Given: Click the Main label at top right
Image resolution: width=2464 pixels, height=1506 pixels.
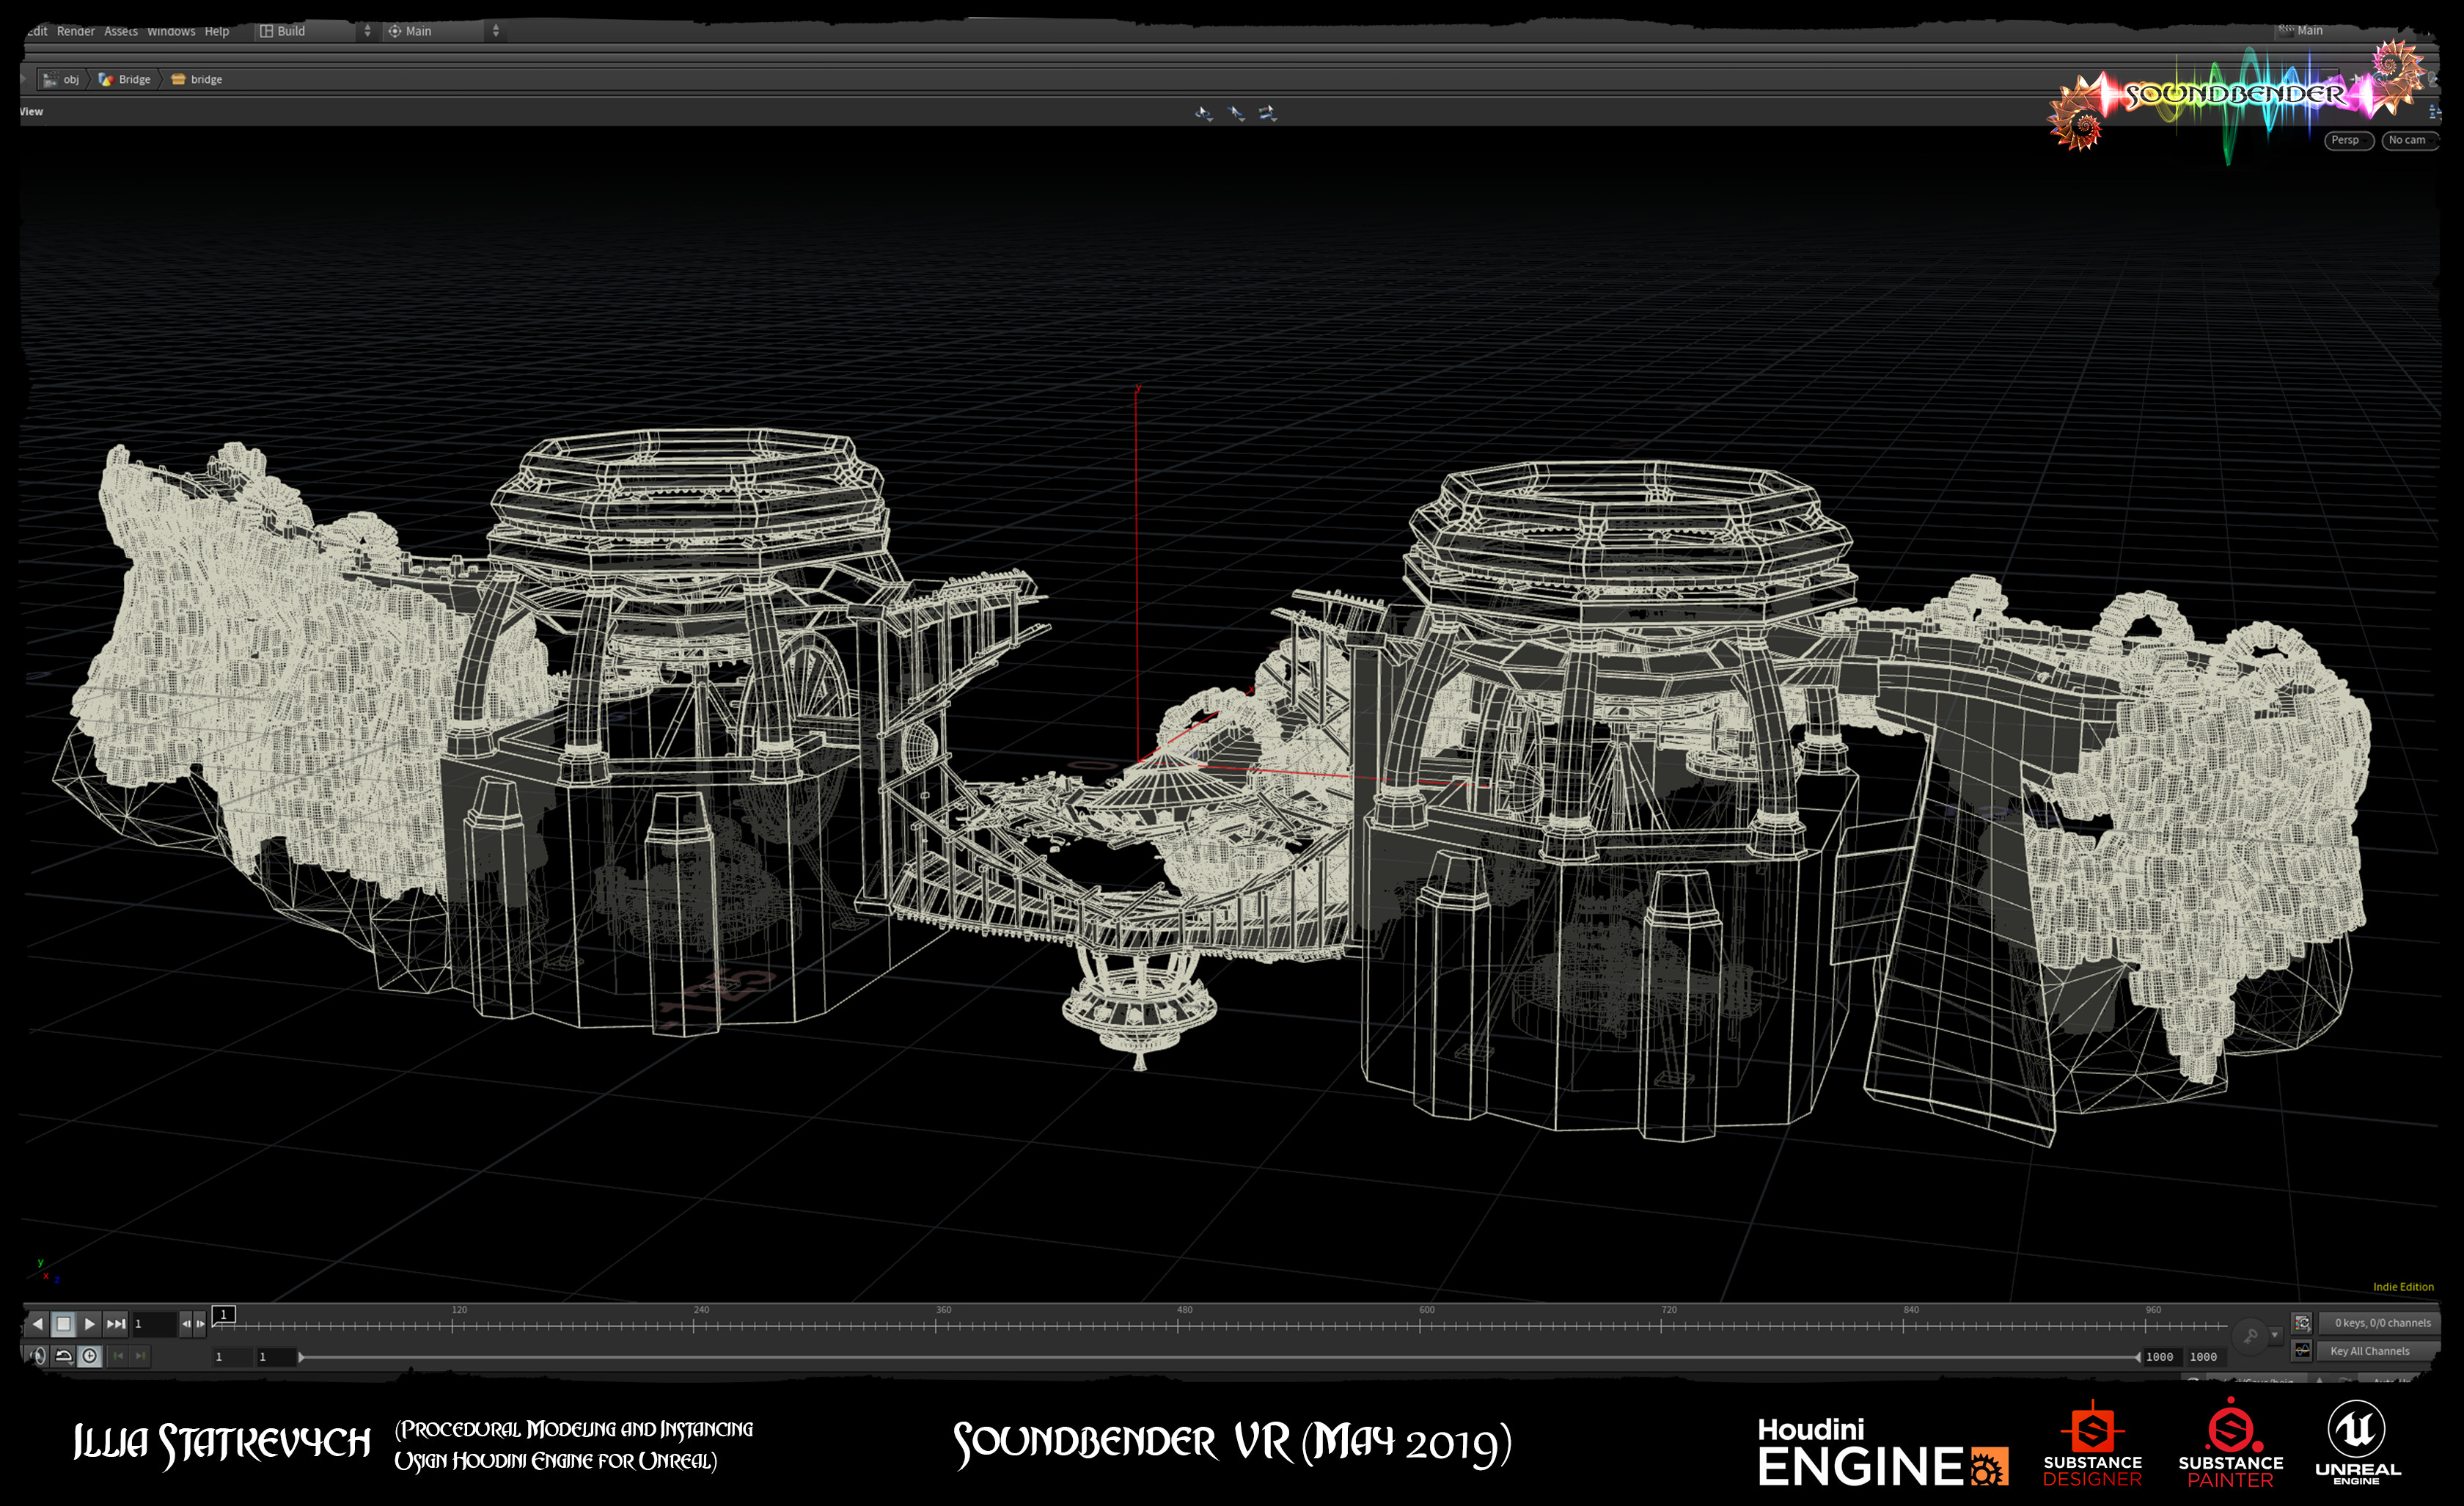Looking at the screenshot, I should tap(2310, 30).
